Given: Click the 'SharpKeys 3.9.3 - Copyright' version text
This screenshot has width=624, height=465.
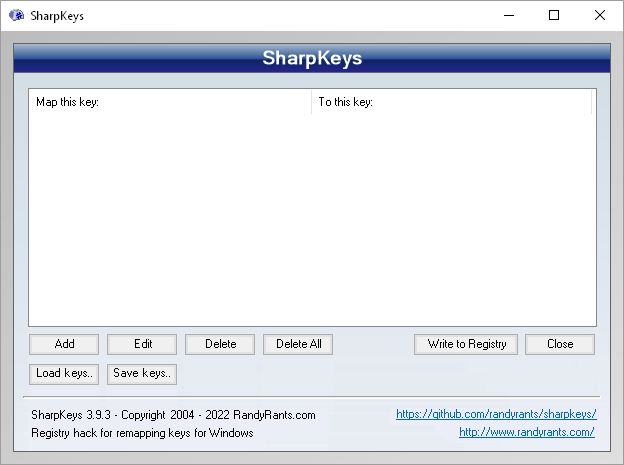Looking at the screenshot, I should [x=174, y=415].
